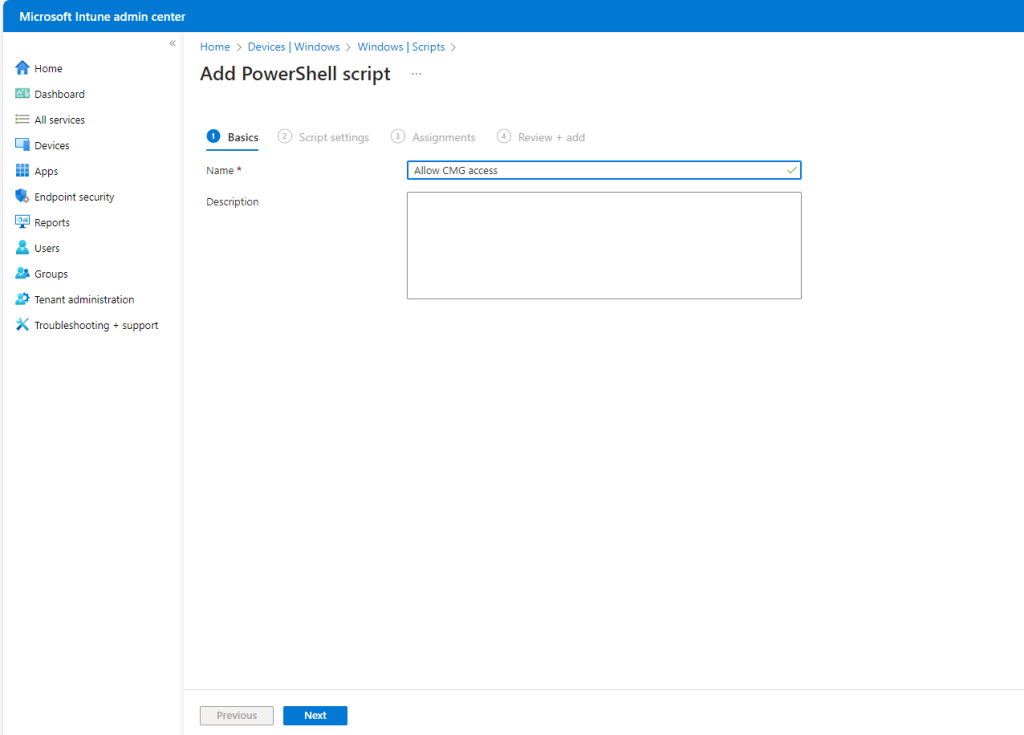Collapse the left navigation sidebar
The image size is (1024, 735).
coord(172,44)
